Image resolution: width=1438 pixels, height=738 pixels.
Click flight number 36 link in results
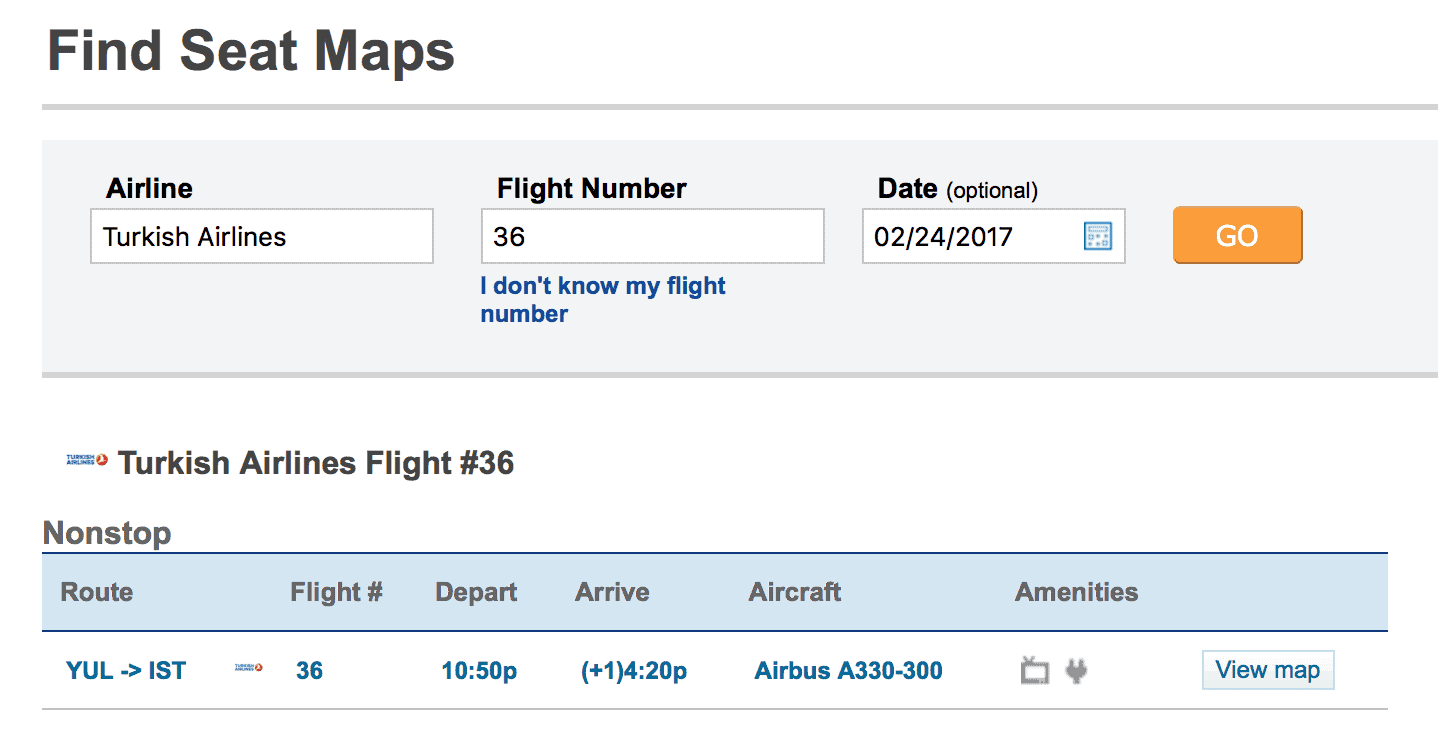(309, 670)
